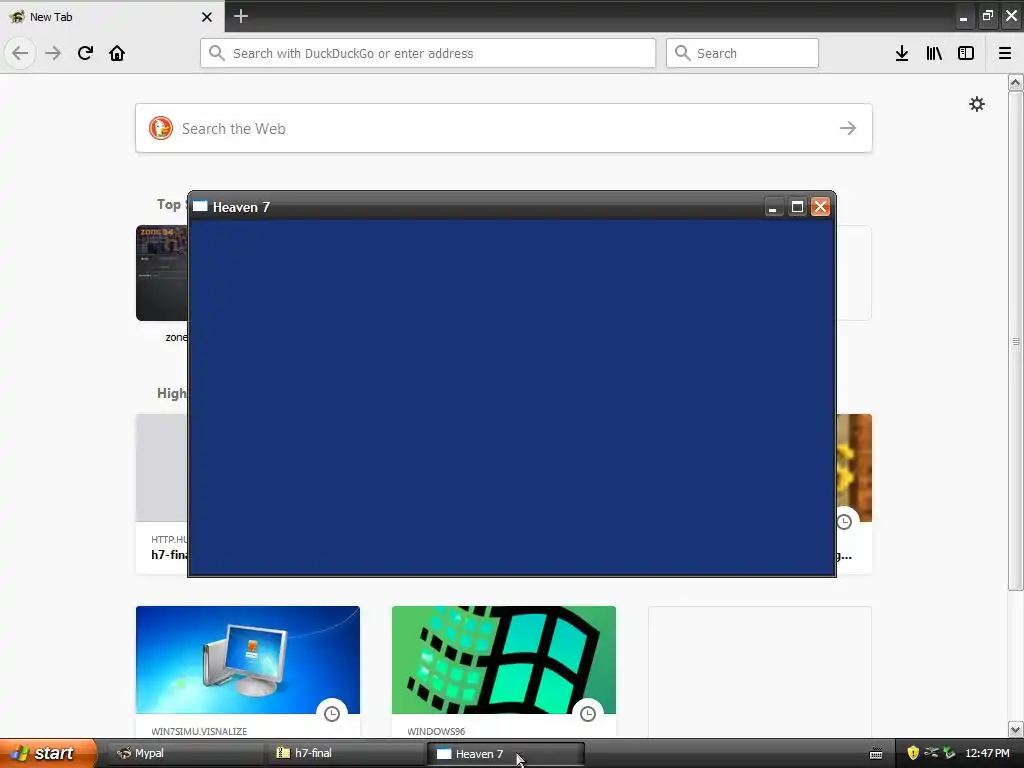
Task: Click the scrollbar down arrow
Action: coord(1016,729)
